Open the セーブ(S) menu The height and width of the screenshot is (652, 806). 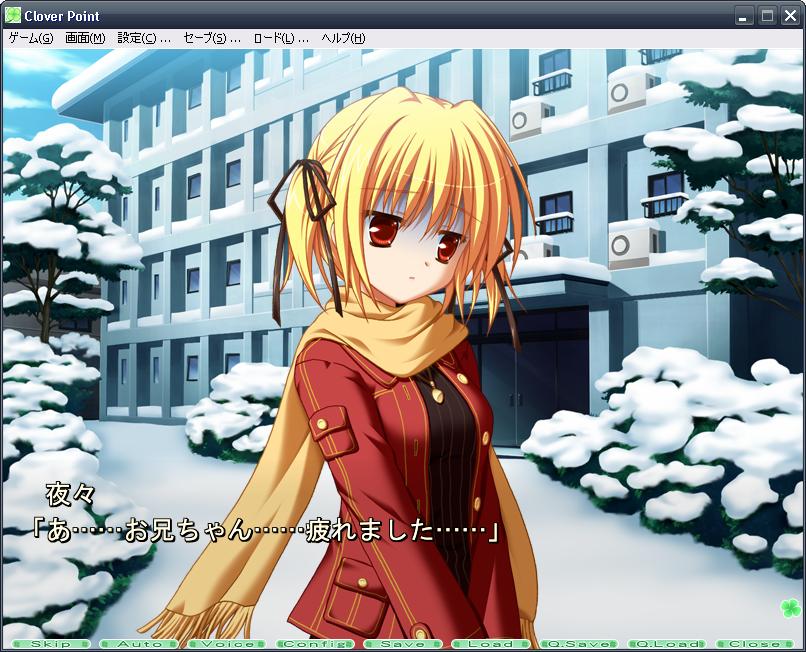212,39
